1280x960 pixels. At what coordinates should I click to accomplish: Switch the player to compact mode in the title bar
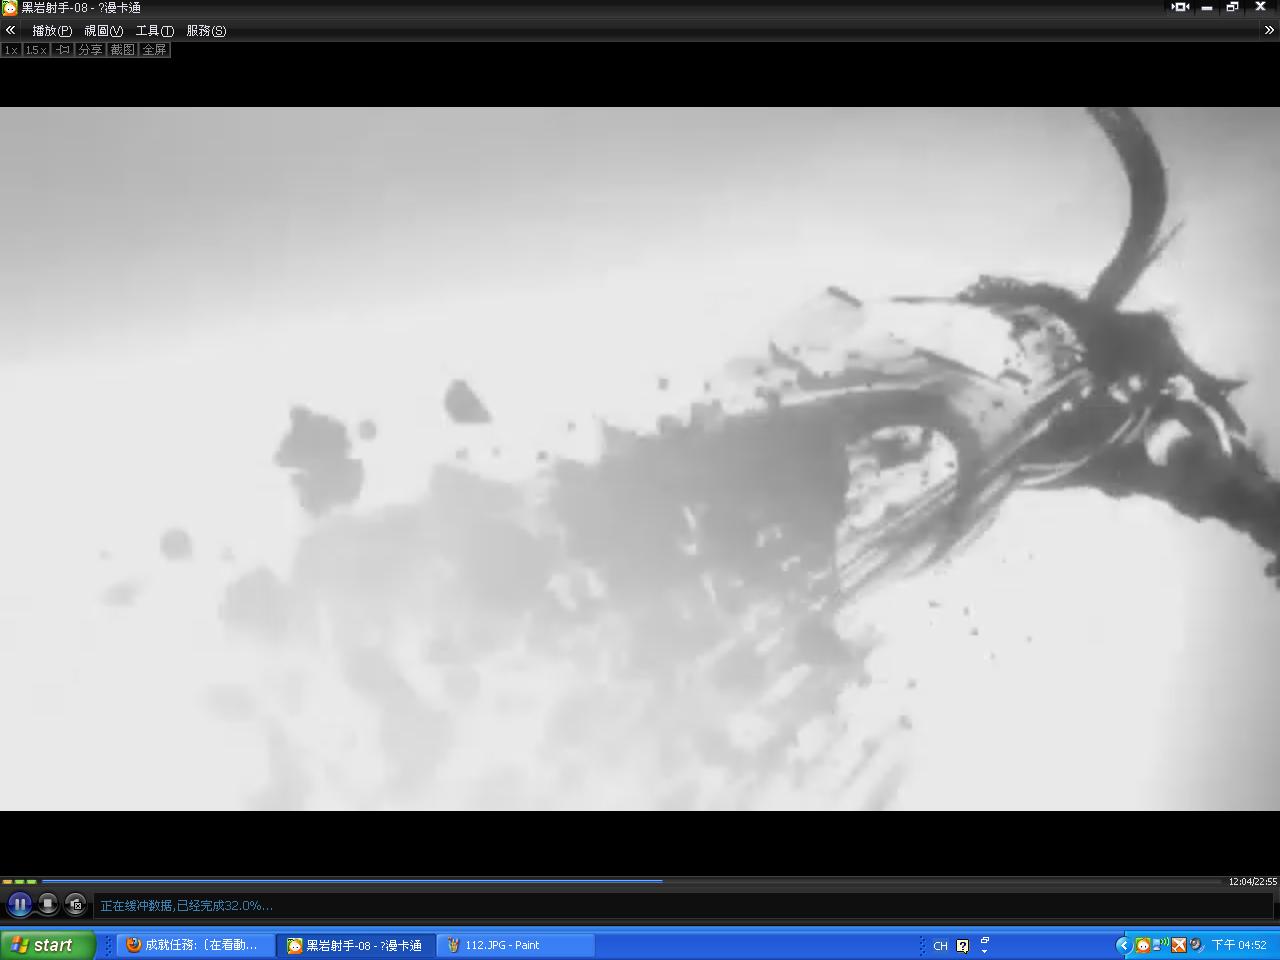(1180, 7)
